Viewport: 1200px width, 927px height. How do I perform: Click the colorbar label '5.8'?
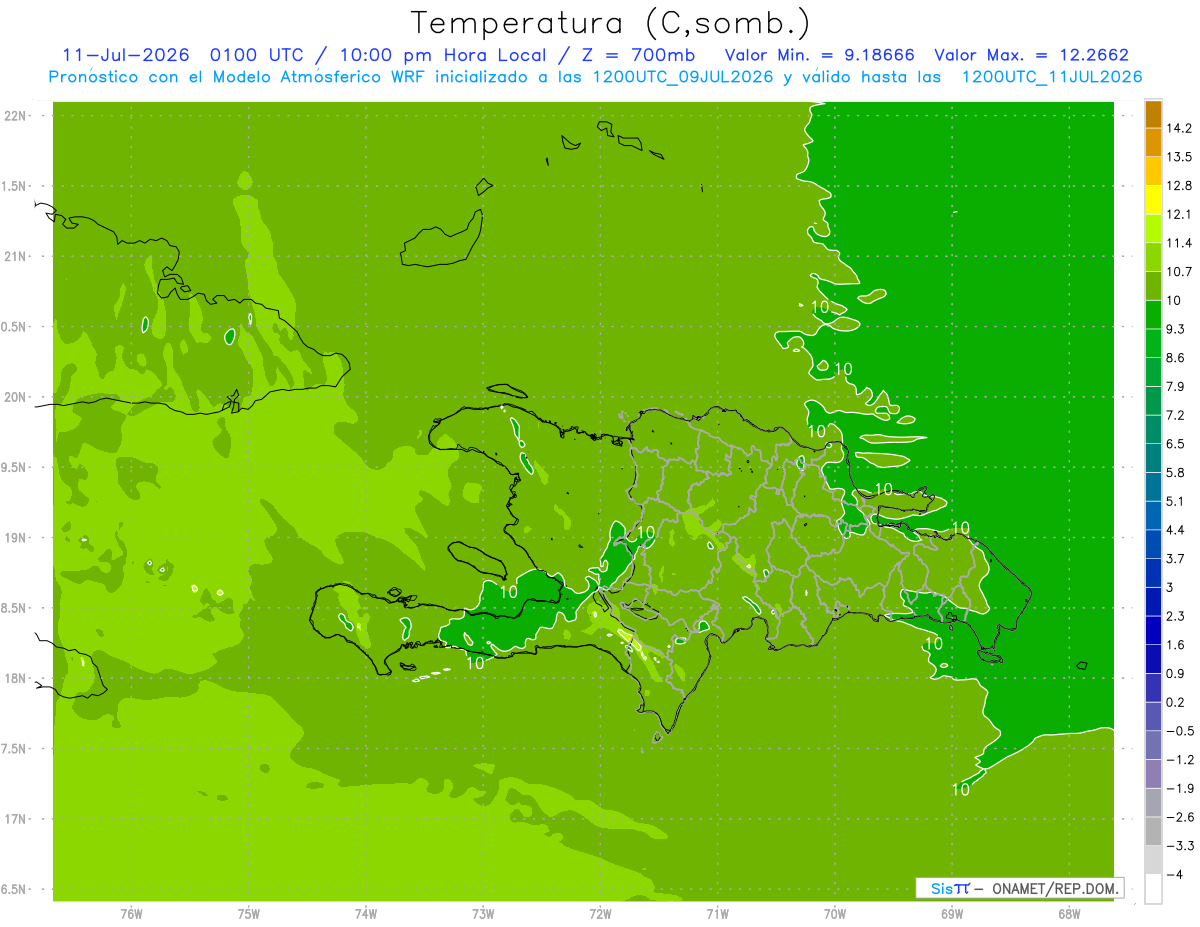tap(1175, 472)
